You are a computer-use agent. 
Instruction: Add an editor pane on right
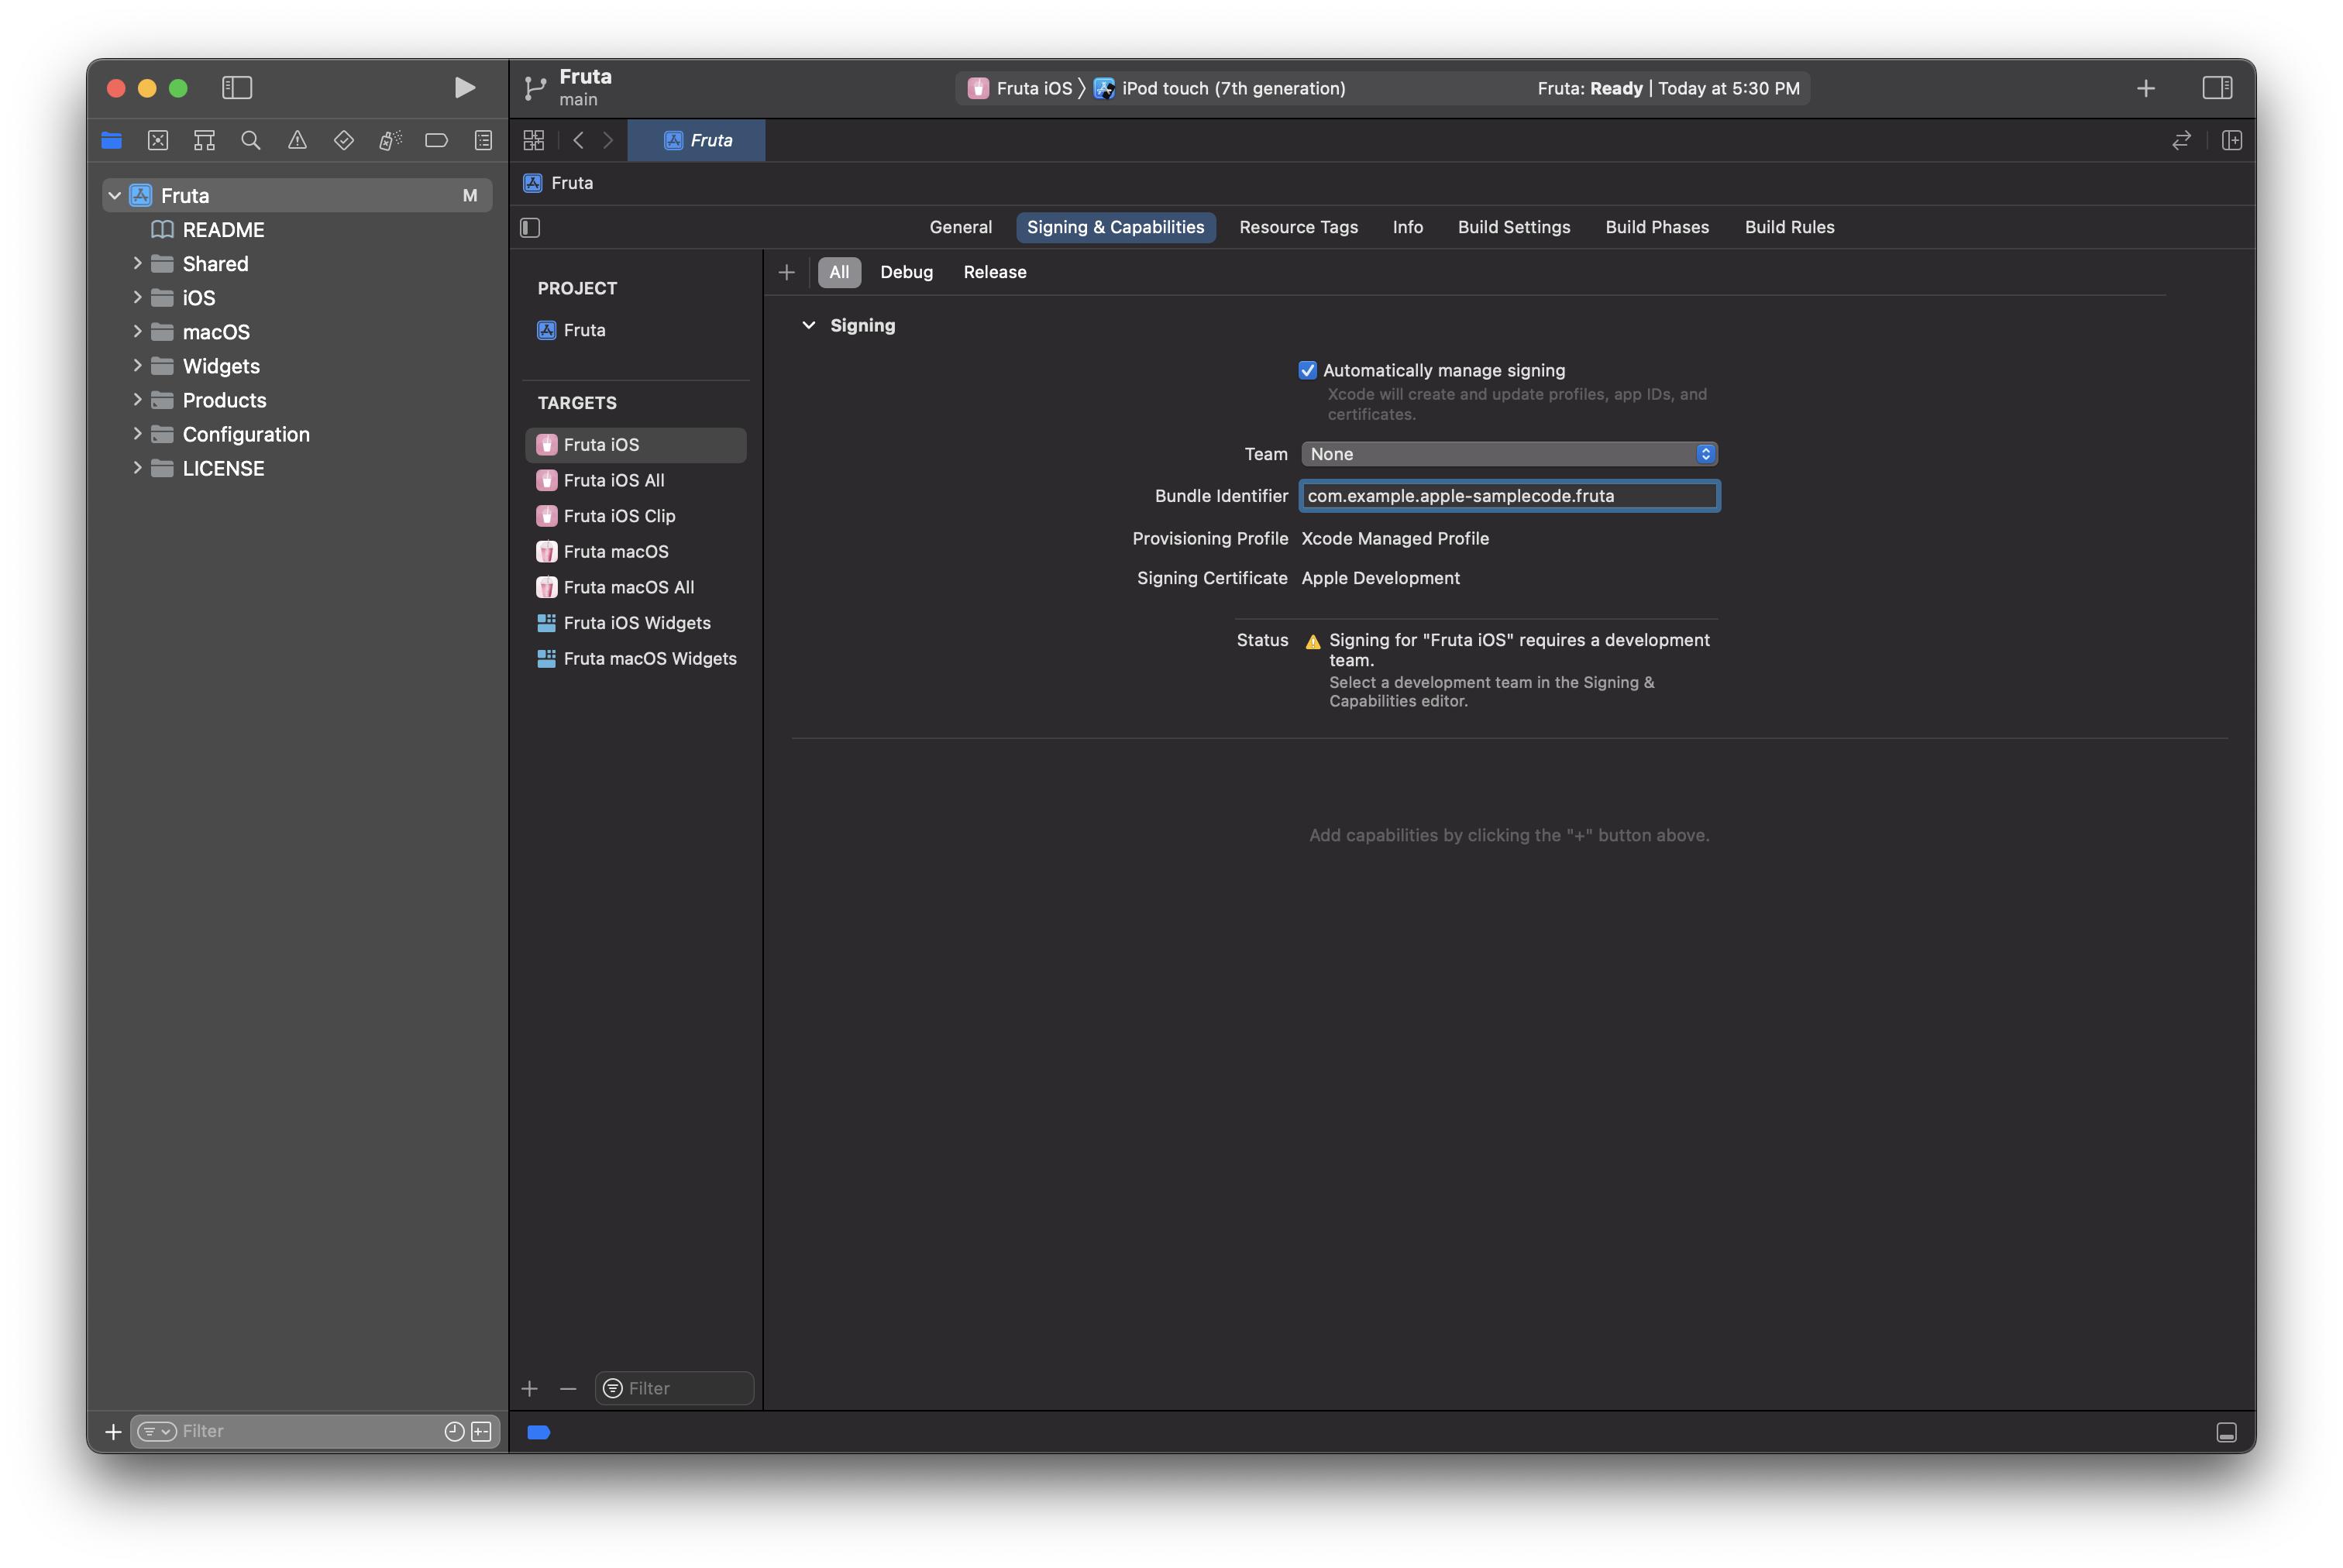2231,140
